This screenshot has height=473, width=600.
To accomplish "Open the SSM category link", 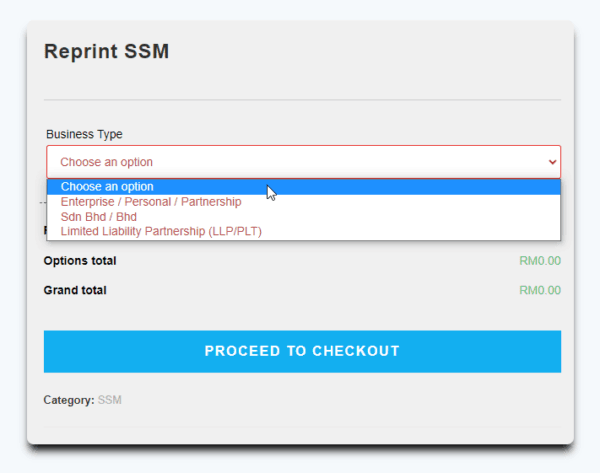I will 109,400.
